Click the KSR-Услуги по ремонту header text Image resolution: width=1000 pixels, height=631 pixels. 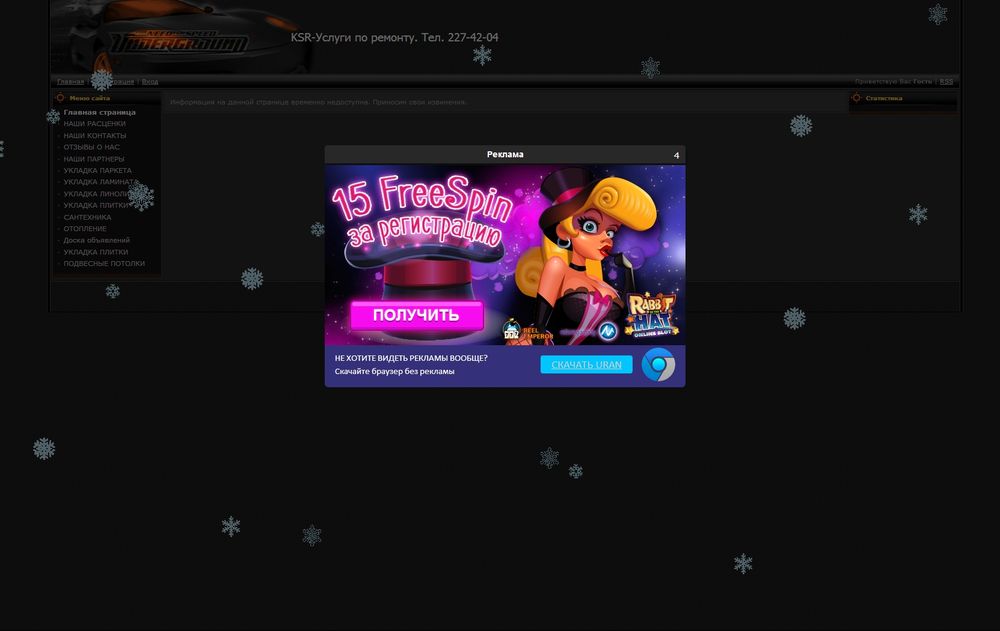coord(394,38)
